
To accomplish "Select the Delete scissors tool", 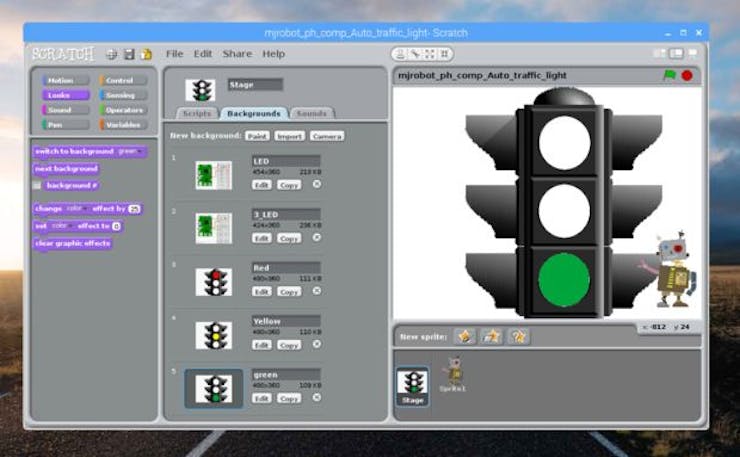I will [415, 54].
